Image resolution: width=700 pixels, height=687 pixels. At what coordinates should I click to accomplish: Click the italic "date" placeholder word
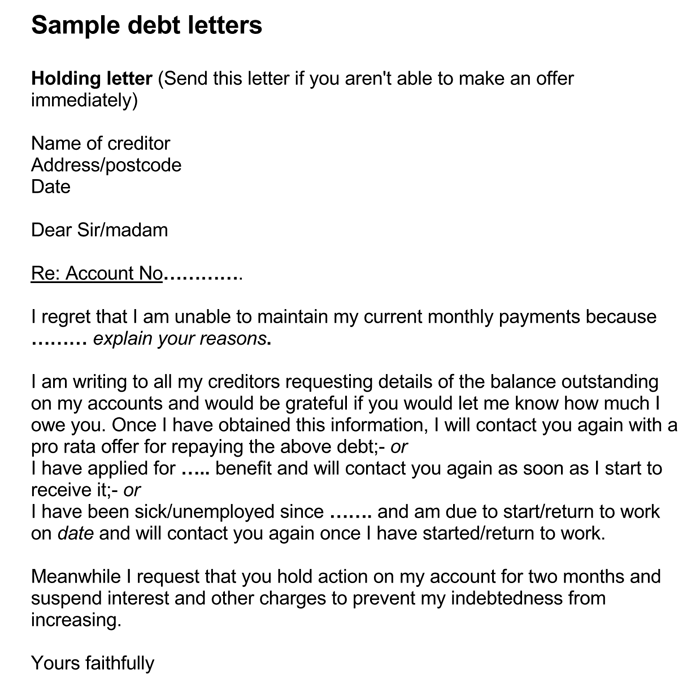75,534
